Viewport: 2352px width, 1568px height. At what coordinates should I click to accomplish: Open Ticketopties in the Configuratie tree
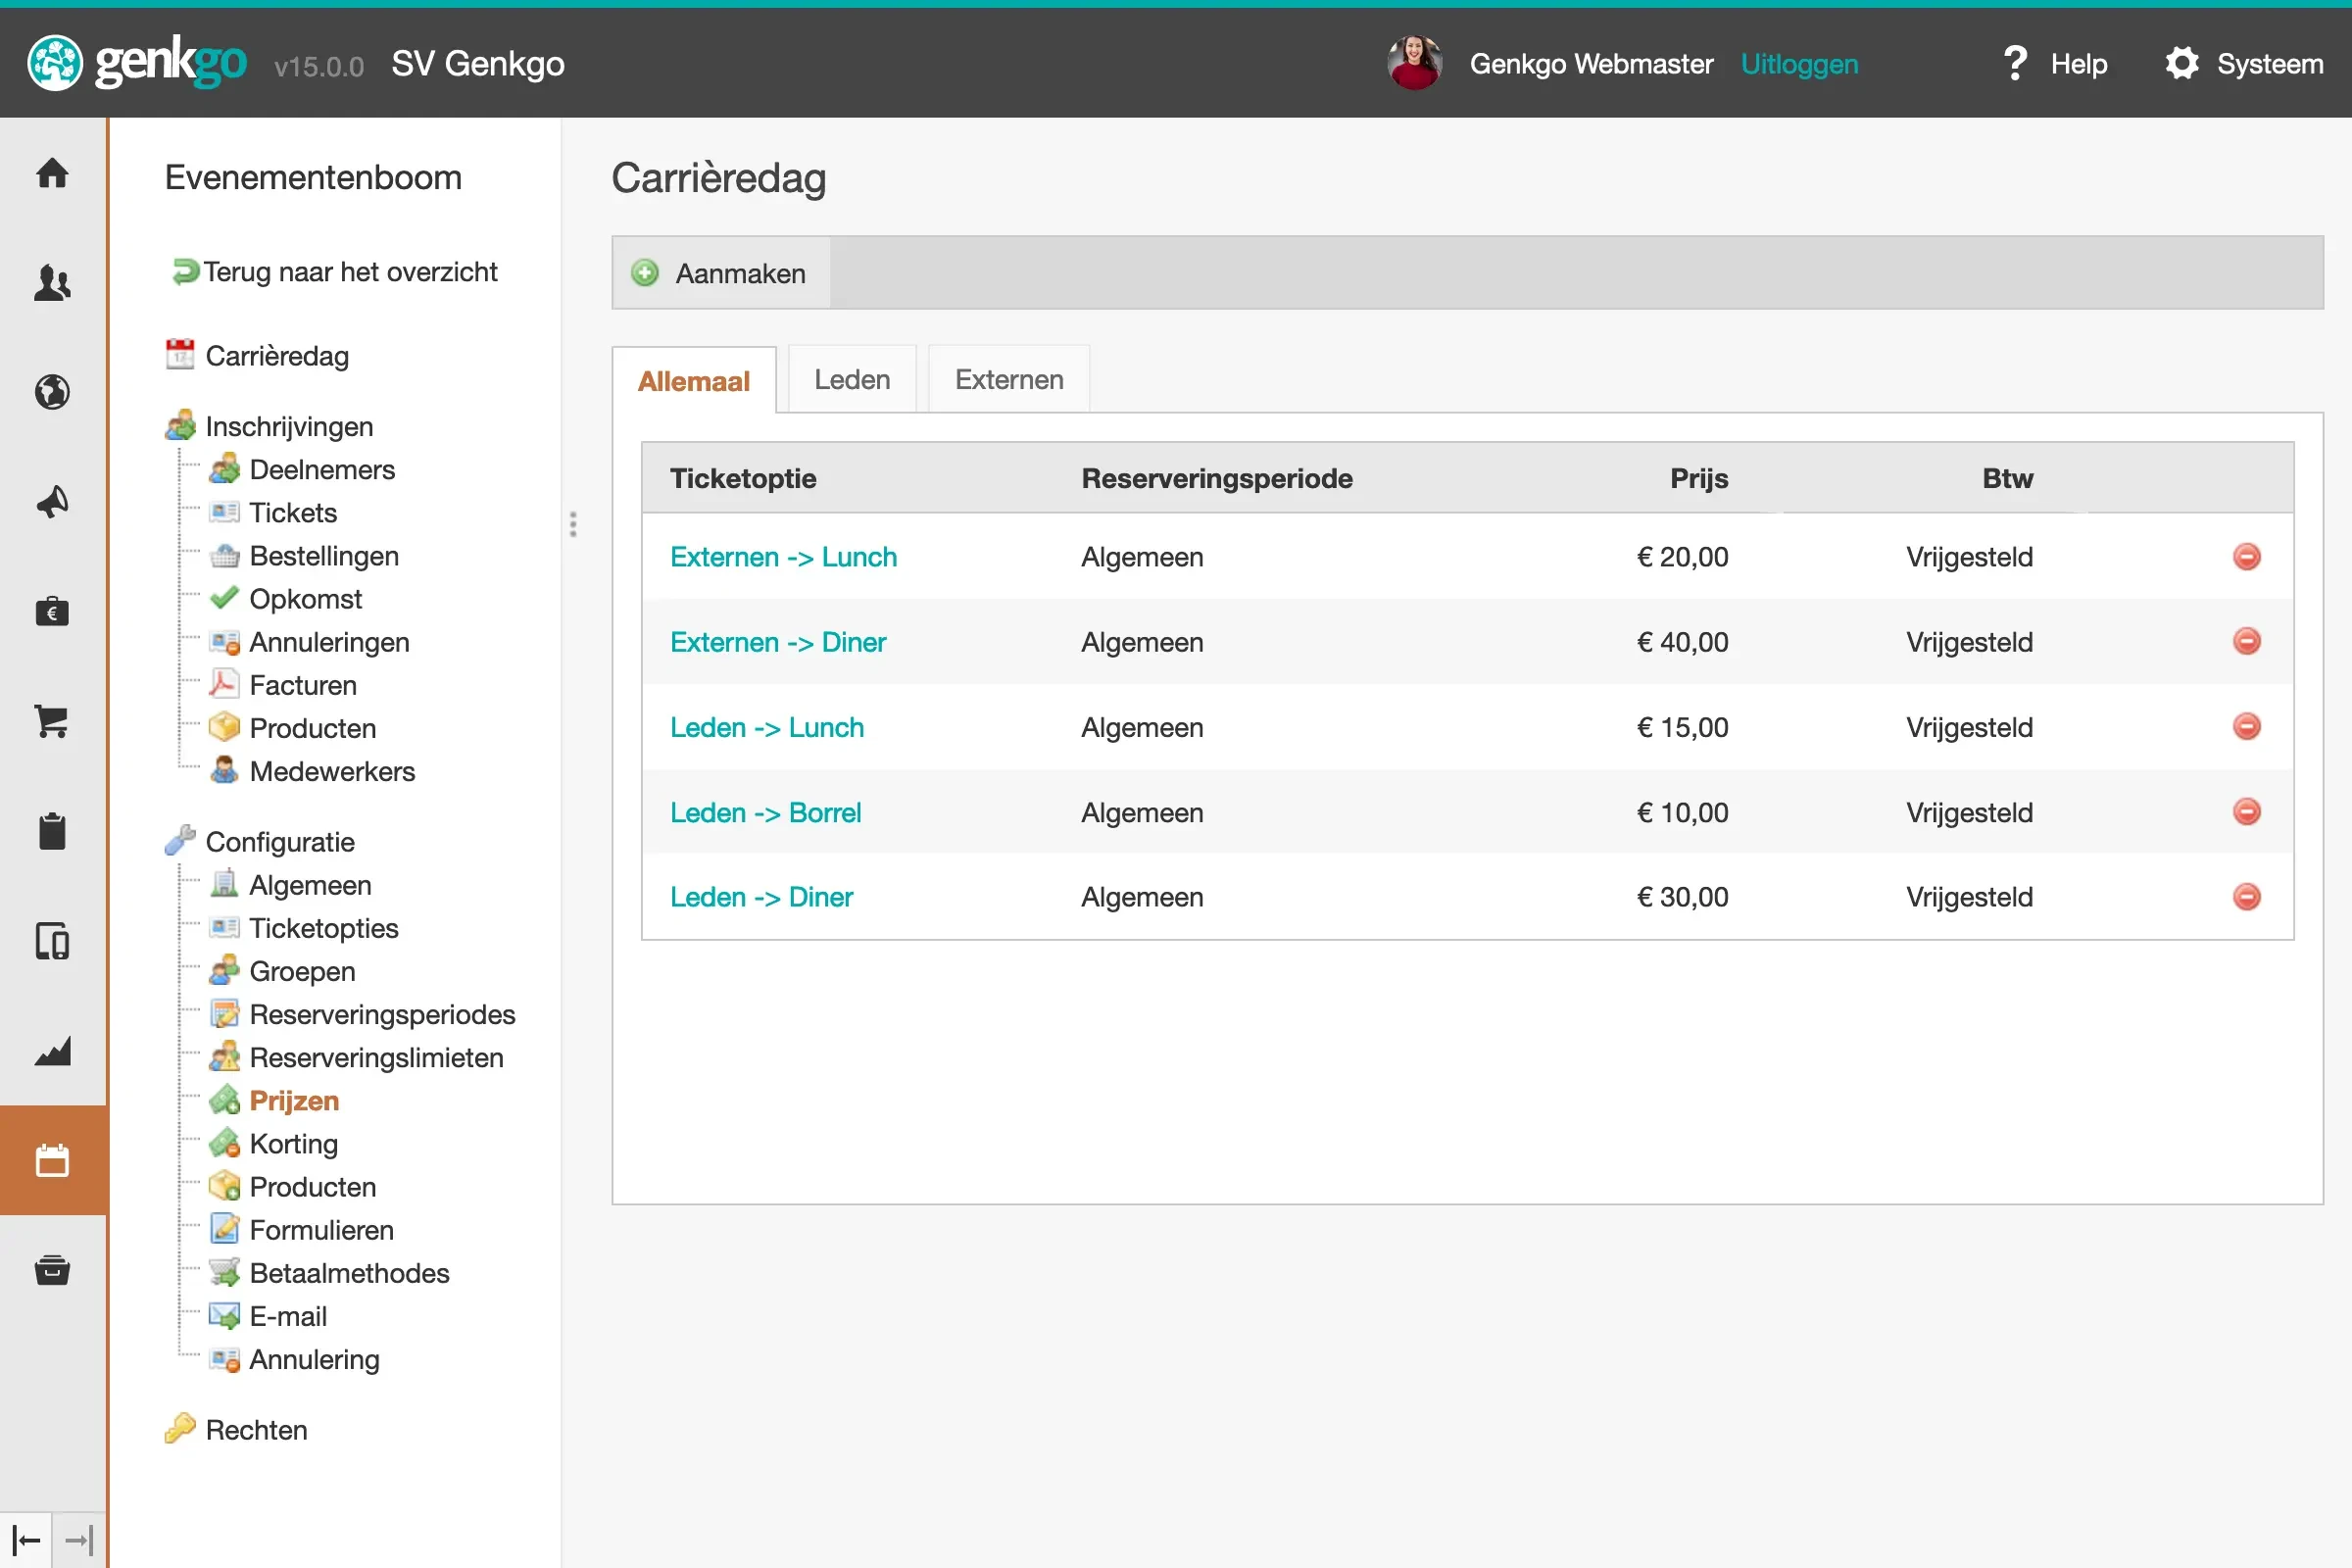point(323,928)
